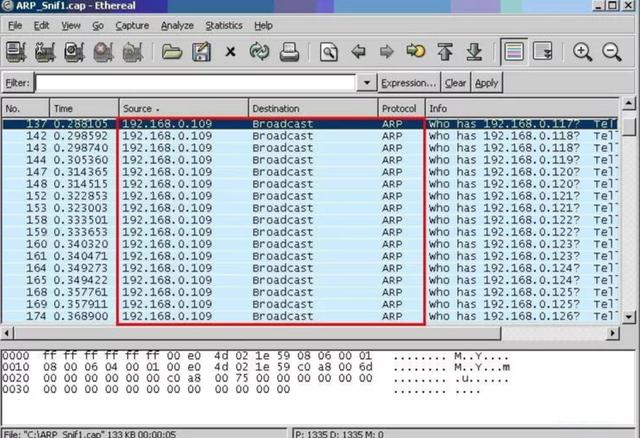Save capture file as icon
This screenshot has height=438, width=640.
[201, 52]
